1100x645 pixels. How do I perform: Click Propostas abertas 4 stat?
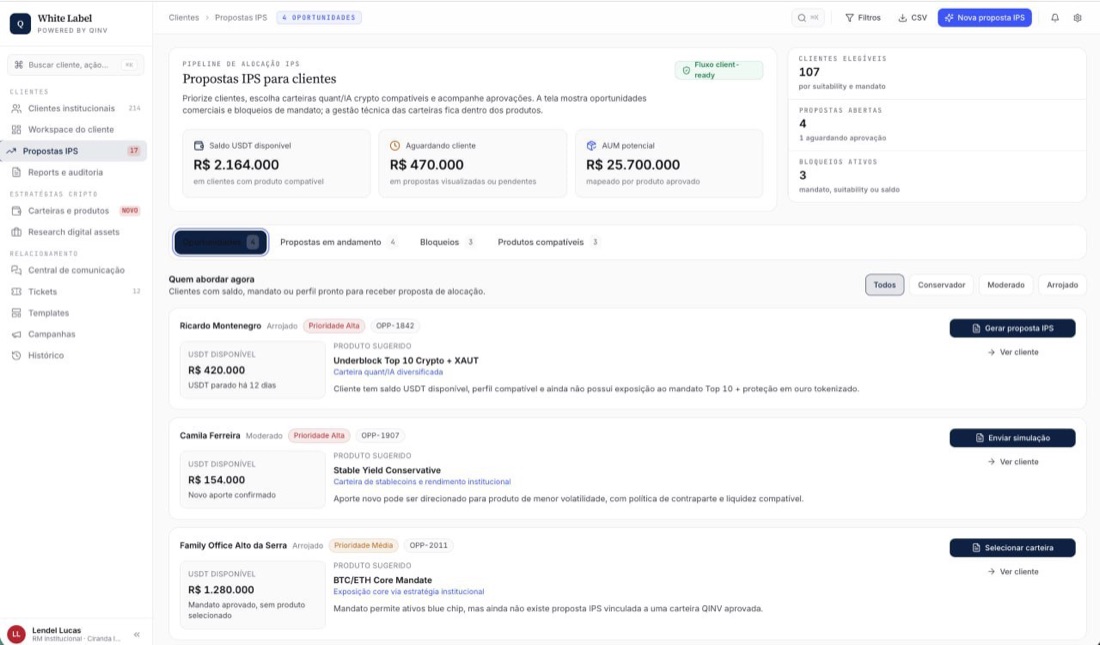937,124
